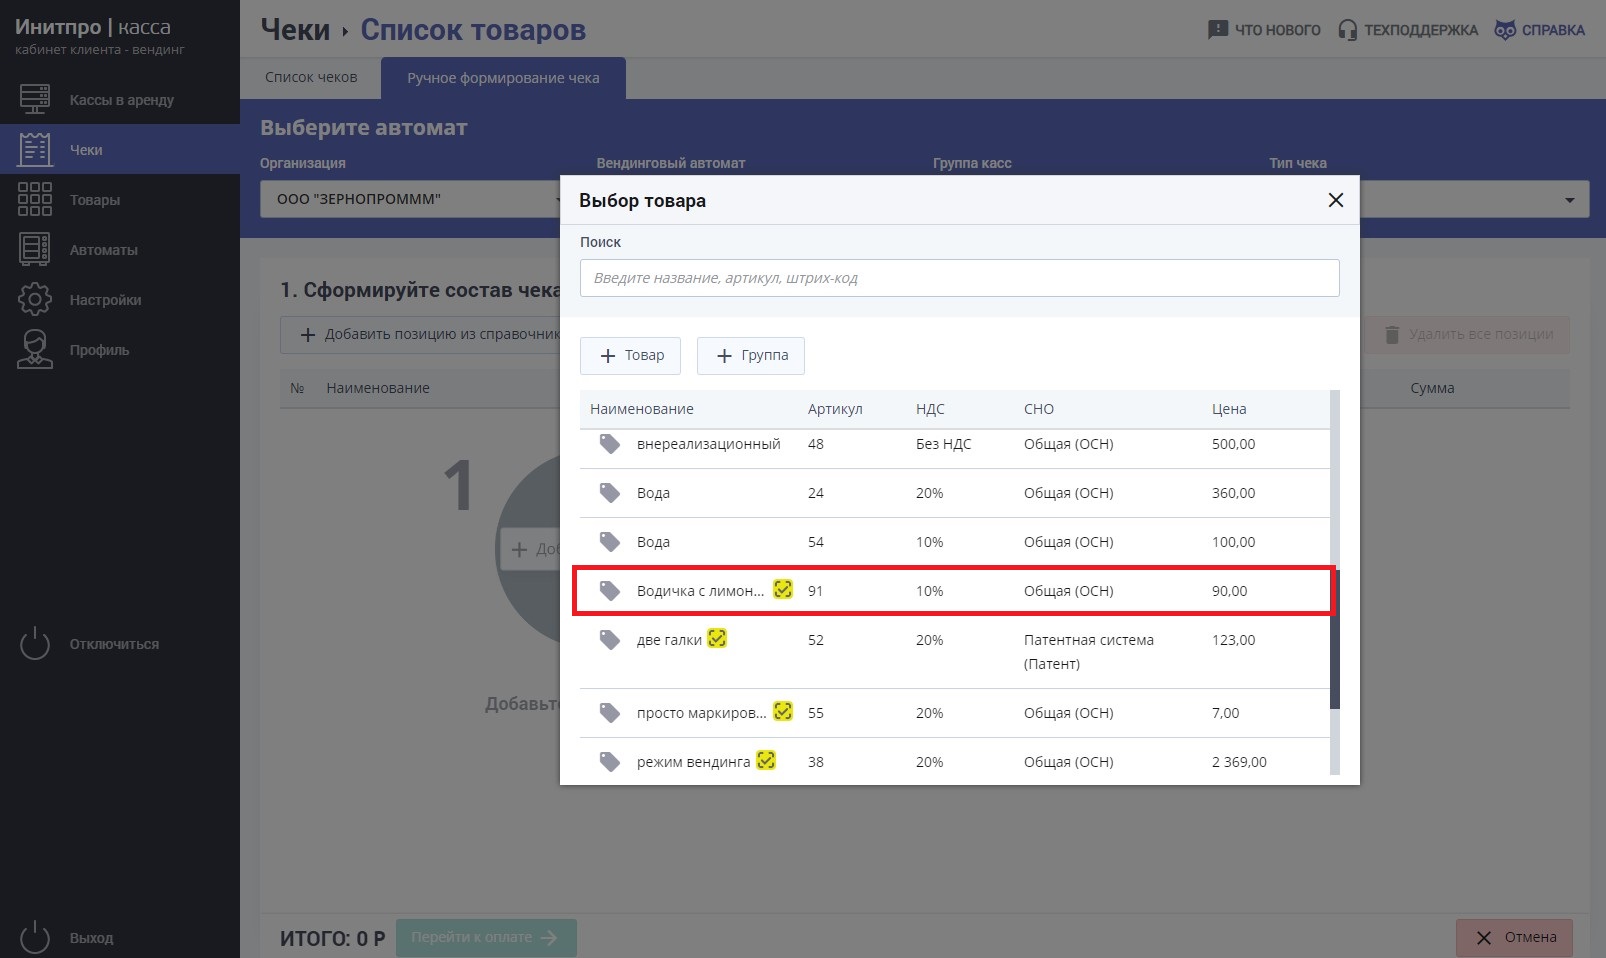Click the product search input field
Screen dimensions: 1606x958
pos(959,278)
